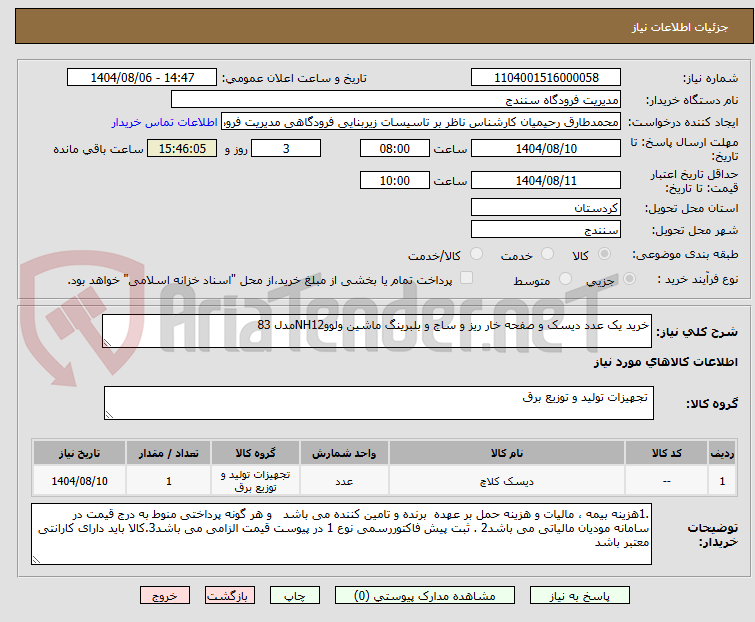Click the table date cell 1404/08/10

pyautogui.click(x=79, y=481)
